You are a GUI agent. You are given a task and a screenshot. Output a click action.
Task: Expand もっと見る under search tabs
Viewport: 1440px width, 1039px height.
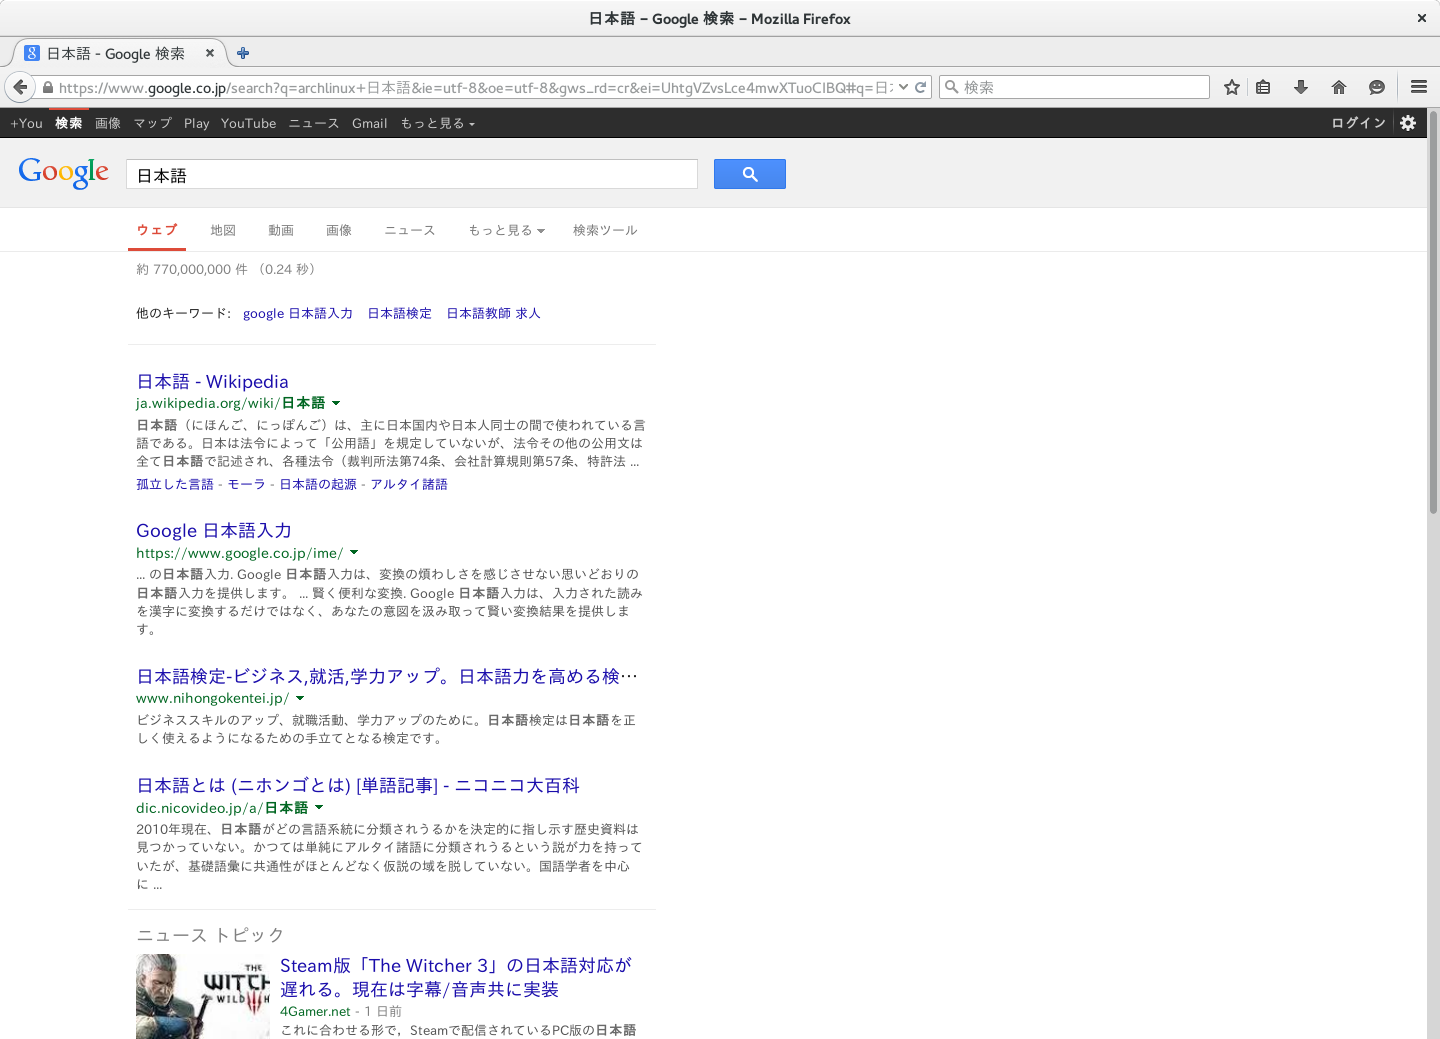click(x=507, y=230)
